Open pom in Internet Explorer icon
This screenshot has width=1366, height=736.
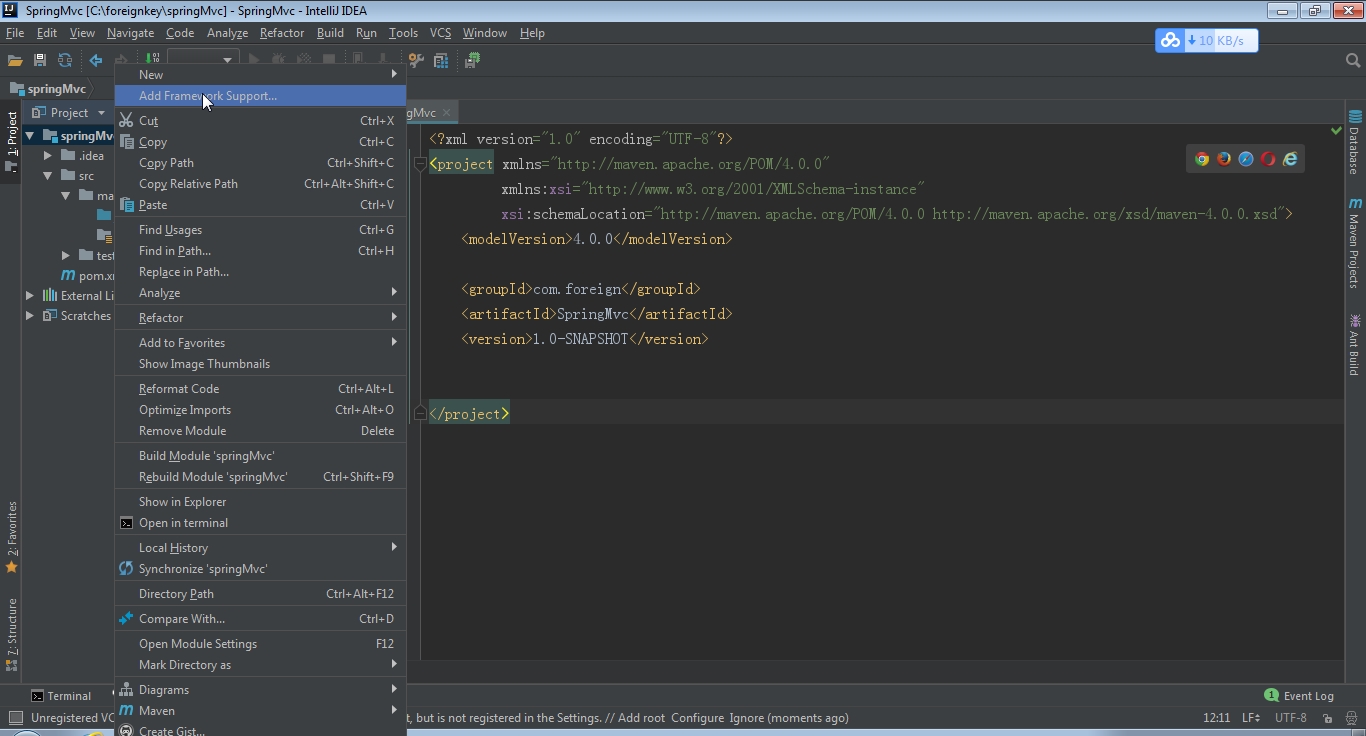pyautogui.click(x=1290, y=159)
